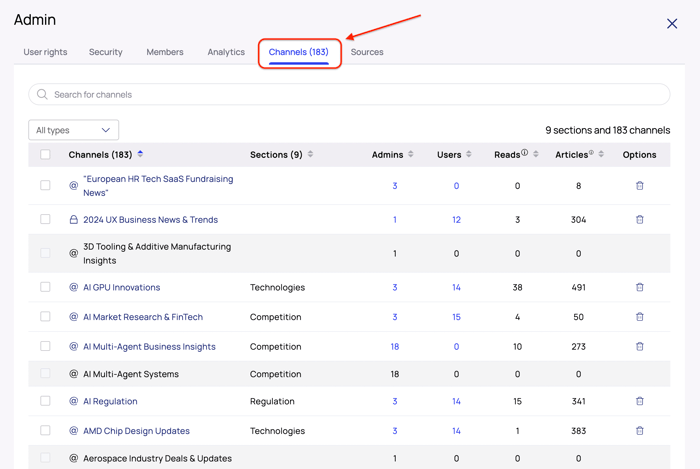Image resolution: width=700 pixels, height=469 pixels.
Task: Delete the AI GPU Innovations channel
Action: 640,287
